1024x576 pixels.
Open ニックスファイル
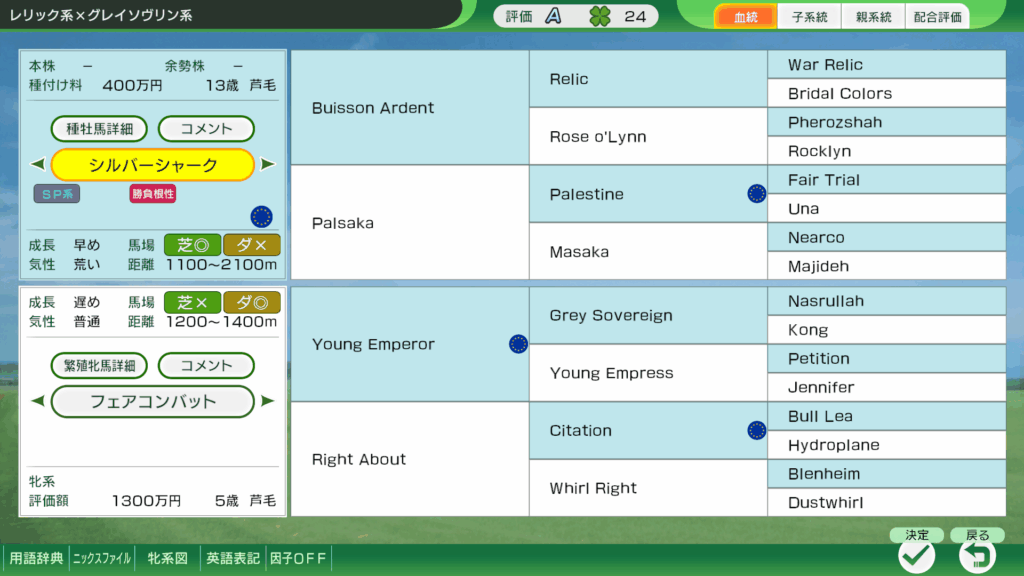click(101, 558)
